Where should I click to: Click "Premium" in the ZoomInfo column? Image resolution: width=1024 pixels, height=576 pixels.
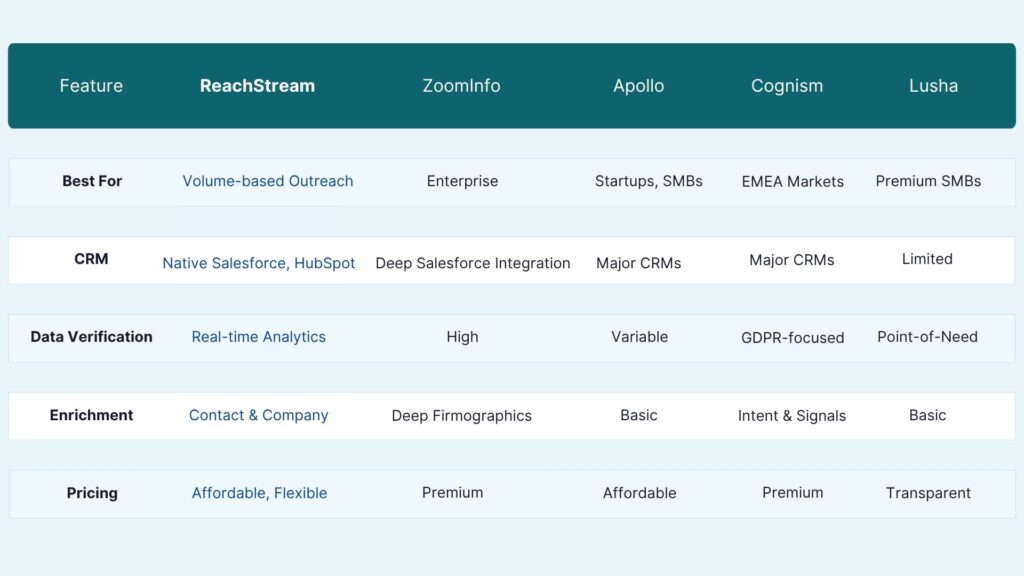click(453, 492)
